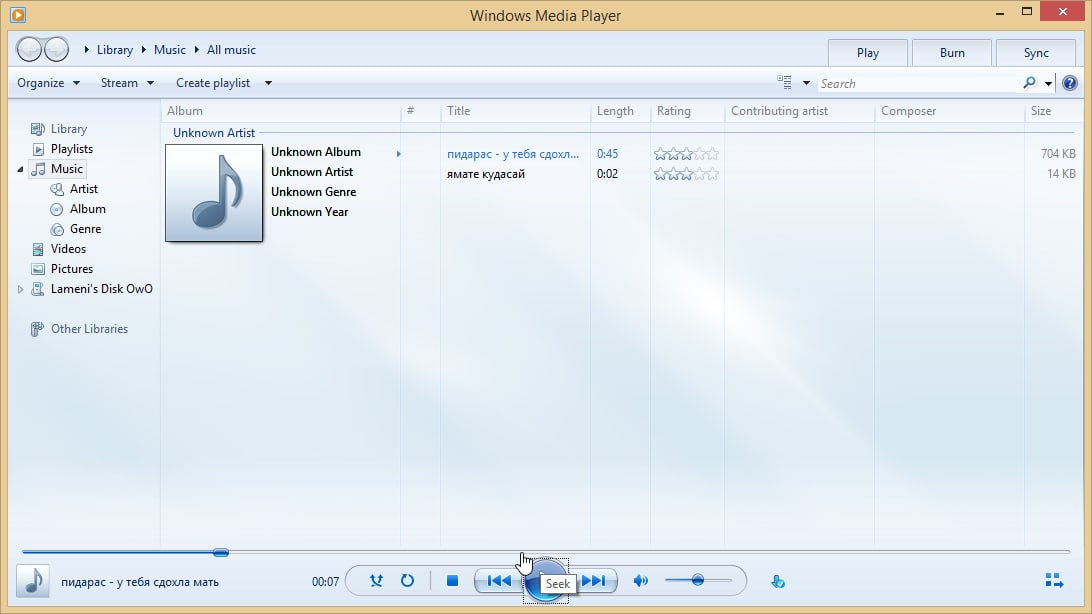Click the Back navigation button

tap(29, 49)
